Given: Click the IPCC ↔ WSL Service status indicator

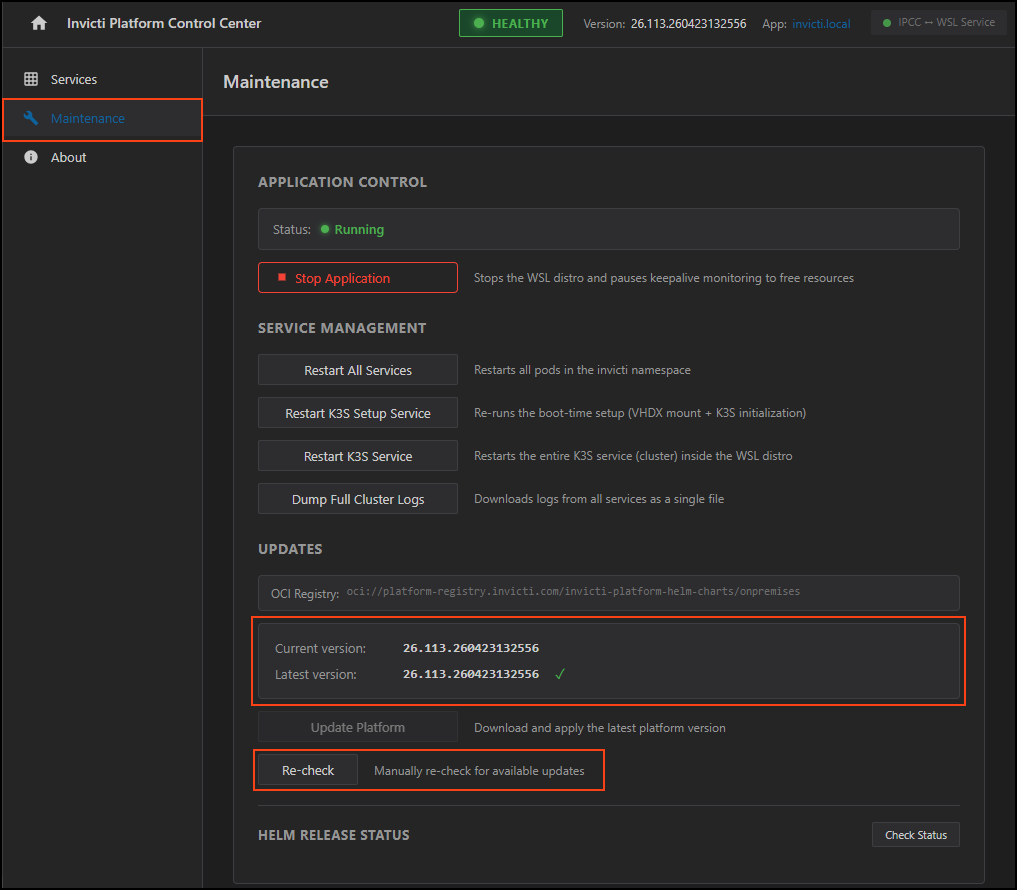Looking at the screenshot, I should click(x=937, y=21).
